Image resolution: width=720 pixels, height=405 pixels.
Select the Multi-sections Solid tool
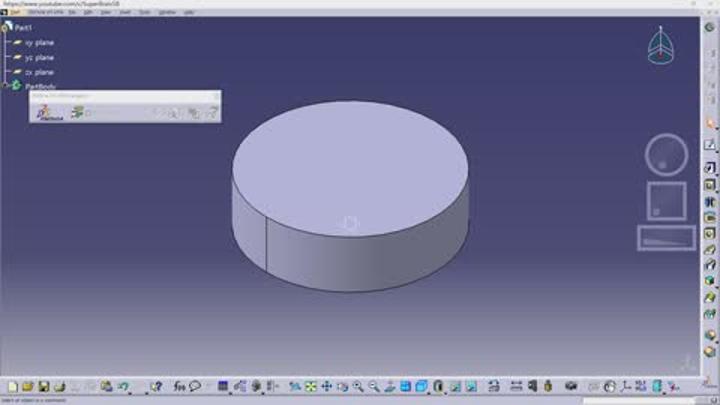[709, 298]
